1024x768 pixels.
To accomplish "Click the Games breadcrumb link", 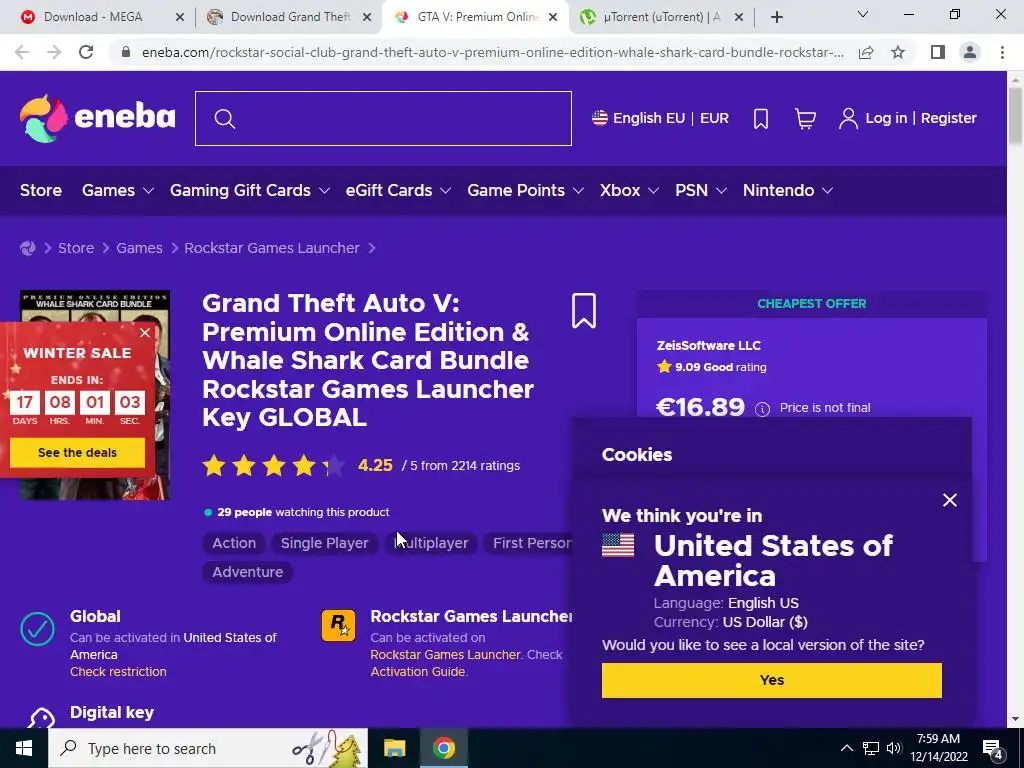I will 139,248.
